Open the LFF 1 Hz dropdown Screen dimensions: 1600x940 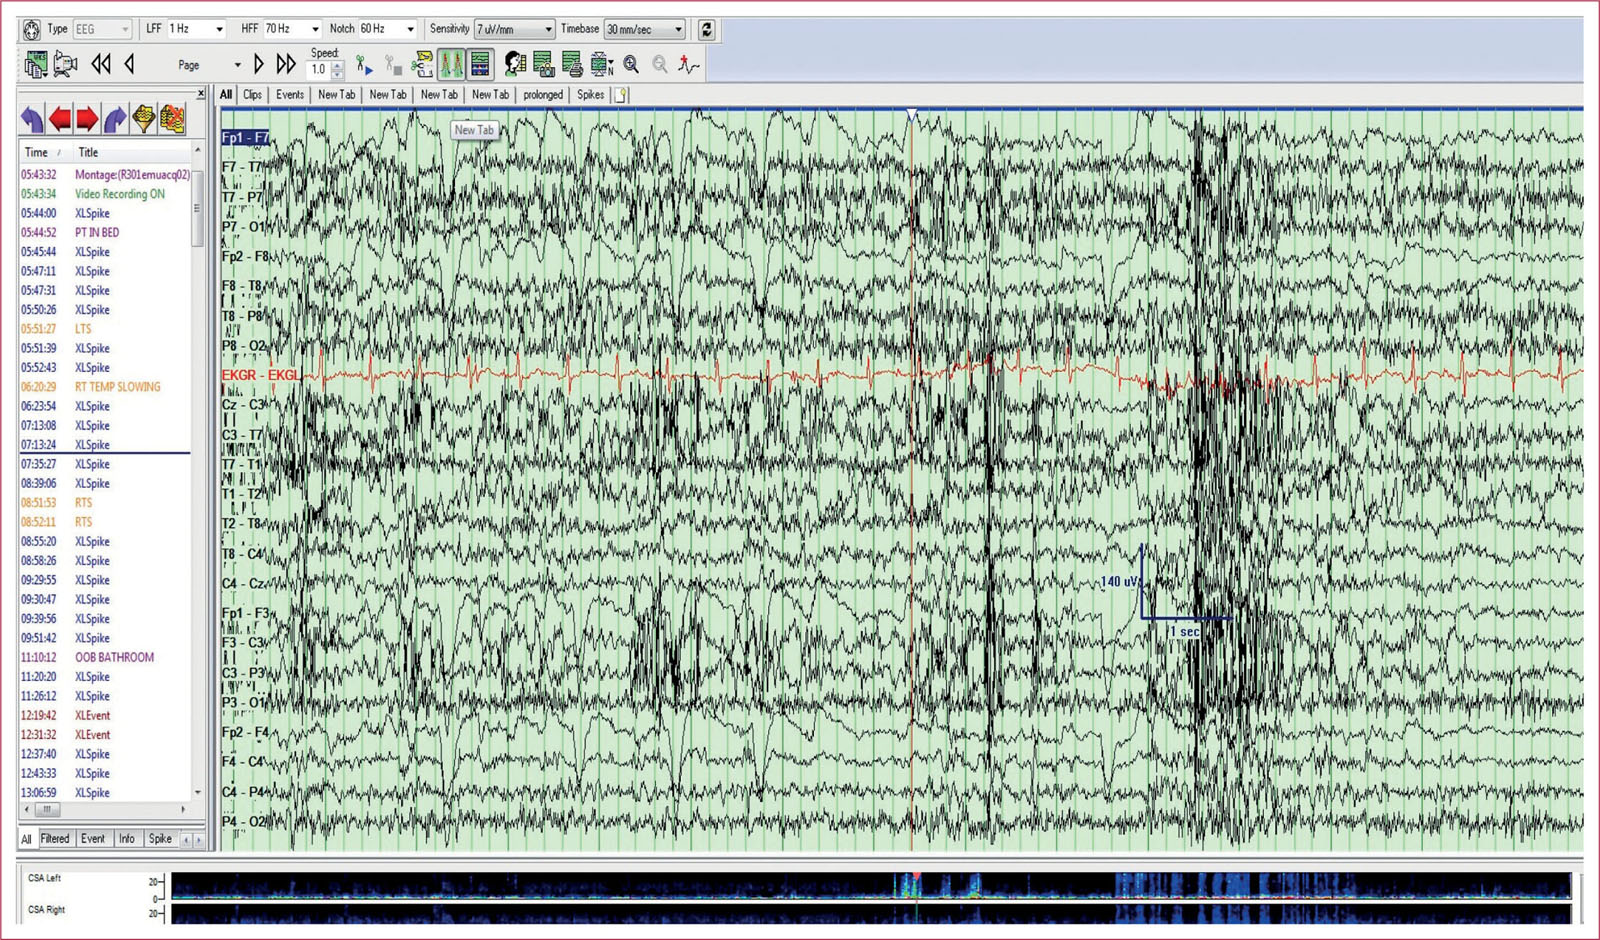pyautogui.click(x=196, y=30)
